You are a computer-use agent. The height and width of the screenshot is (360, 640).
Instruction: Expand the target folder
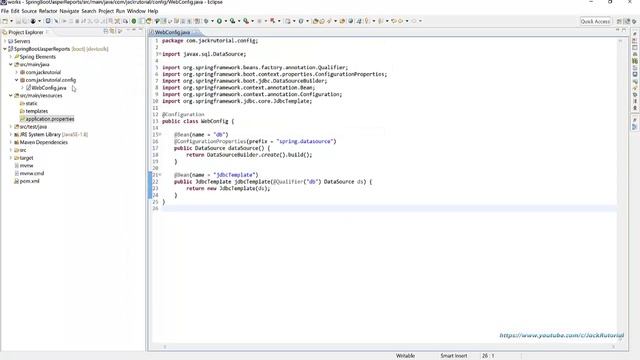[11, 158]
